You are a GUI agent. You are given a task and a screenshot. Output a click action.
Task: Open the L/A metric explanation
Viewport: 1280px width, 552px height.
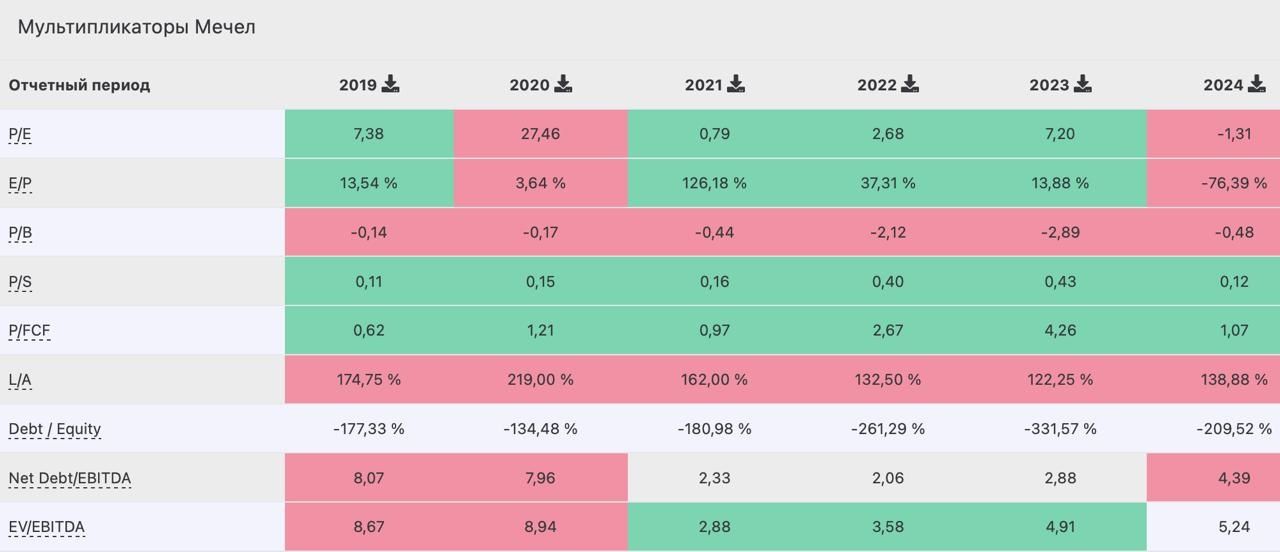coord(20,380)
